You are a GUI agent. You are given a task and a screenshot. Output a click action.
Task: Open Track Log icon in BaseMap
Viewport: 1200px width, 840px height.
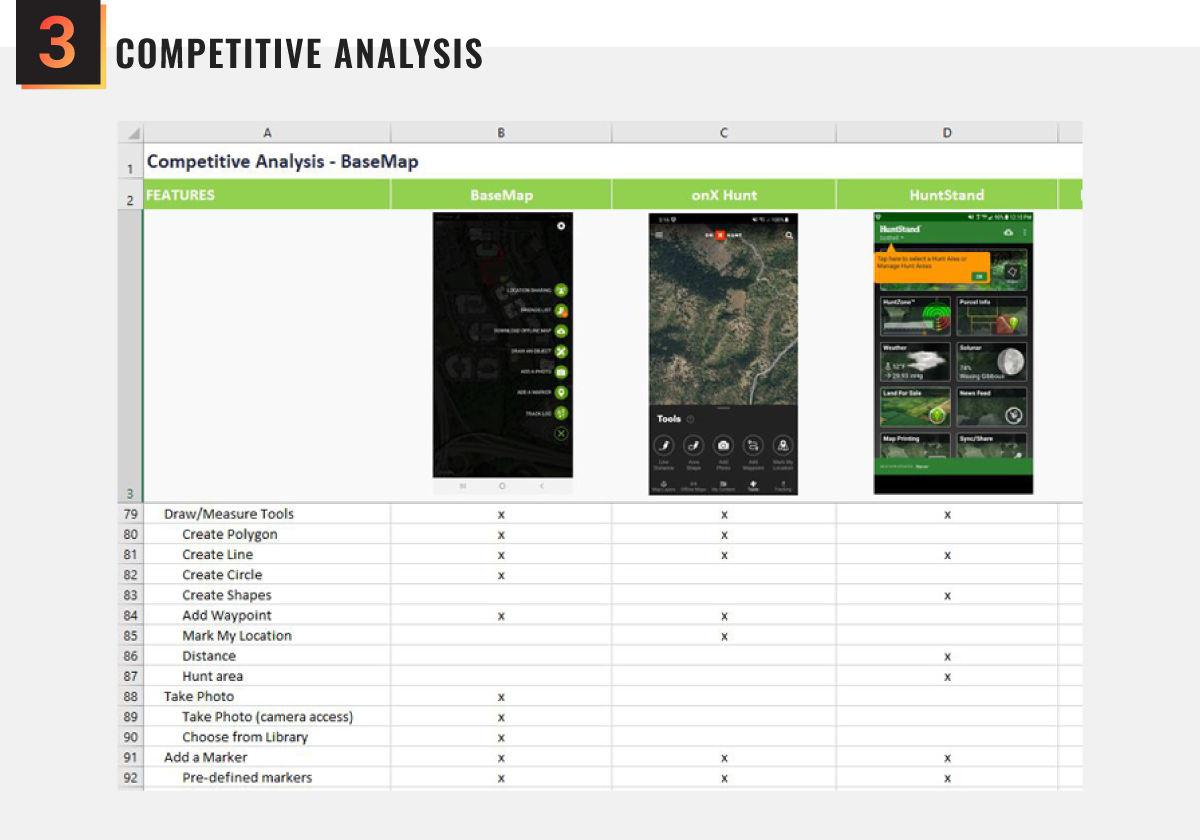pyautogui.click(x=561, y=412)
